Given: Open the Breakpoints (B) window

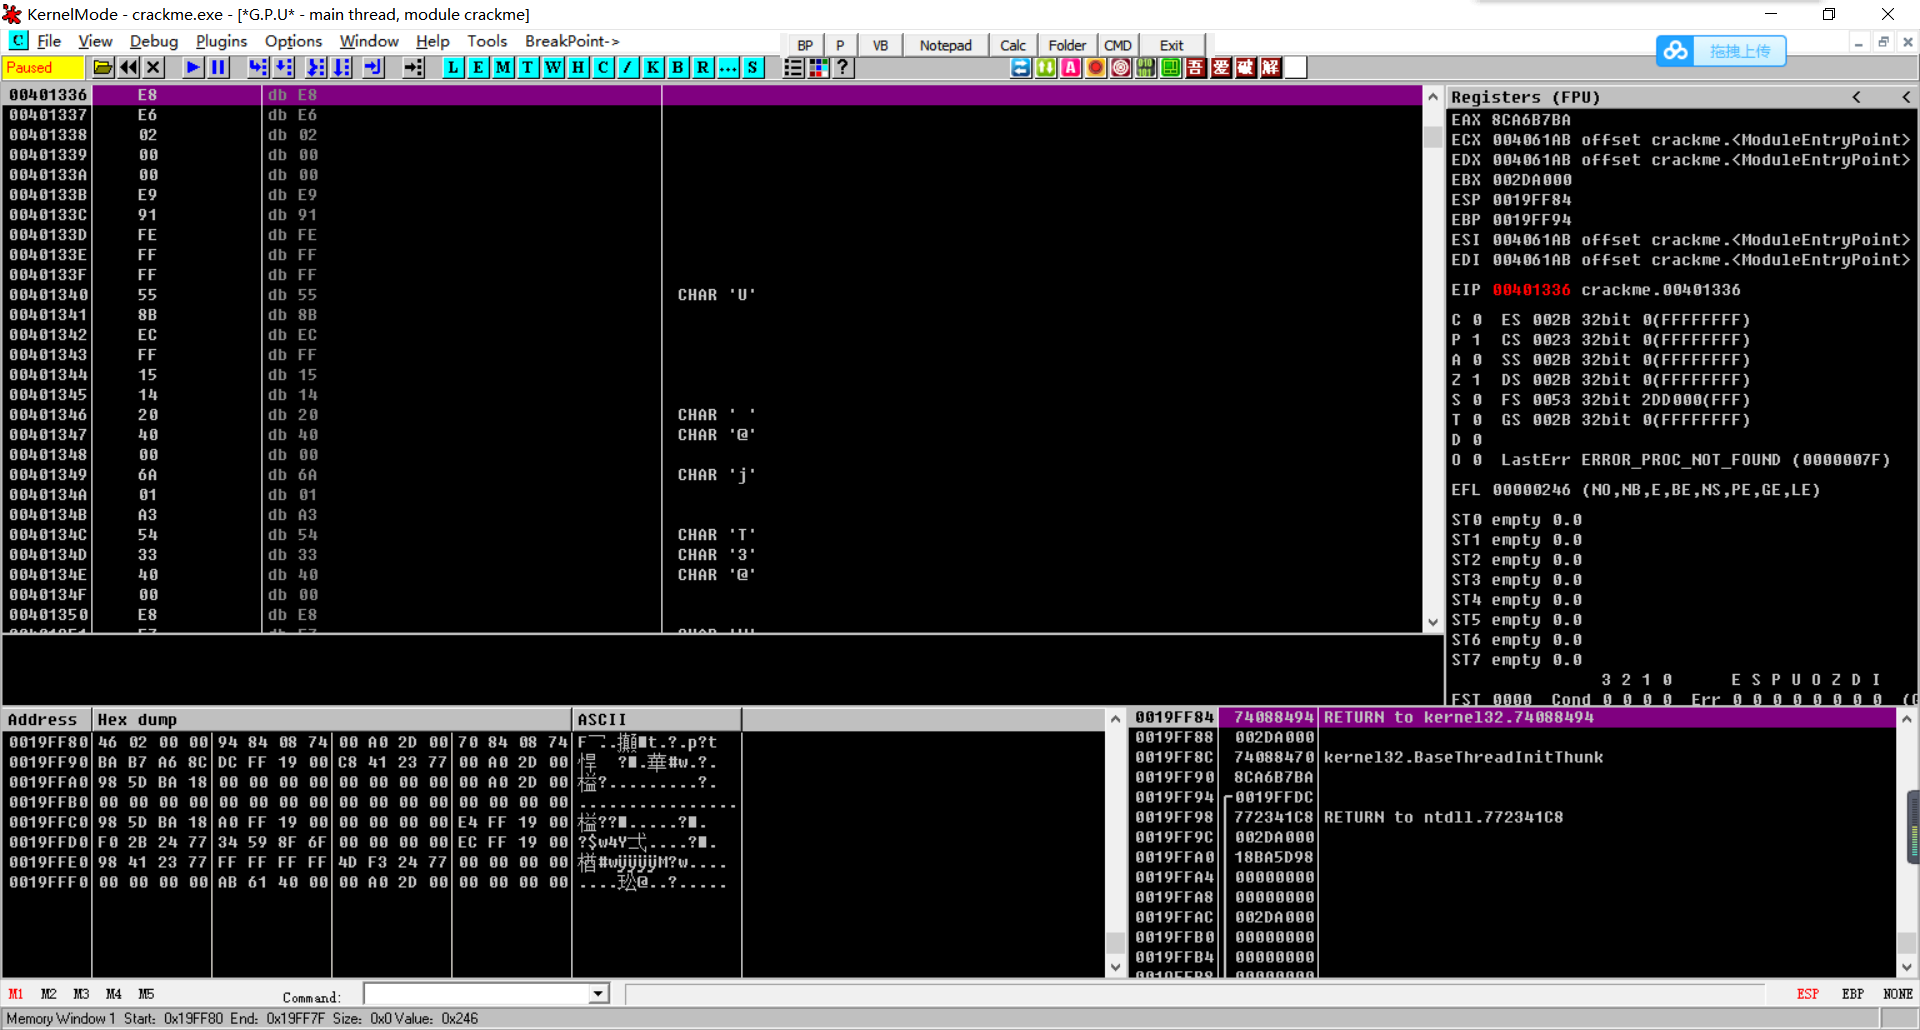Looking at the screenshot, I should point(678,67).
